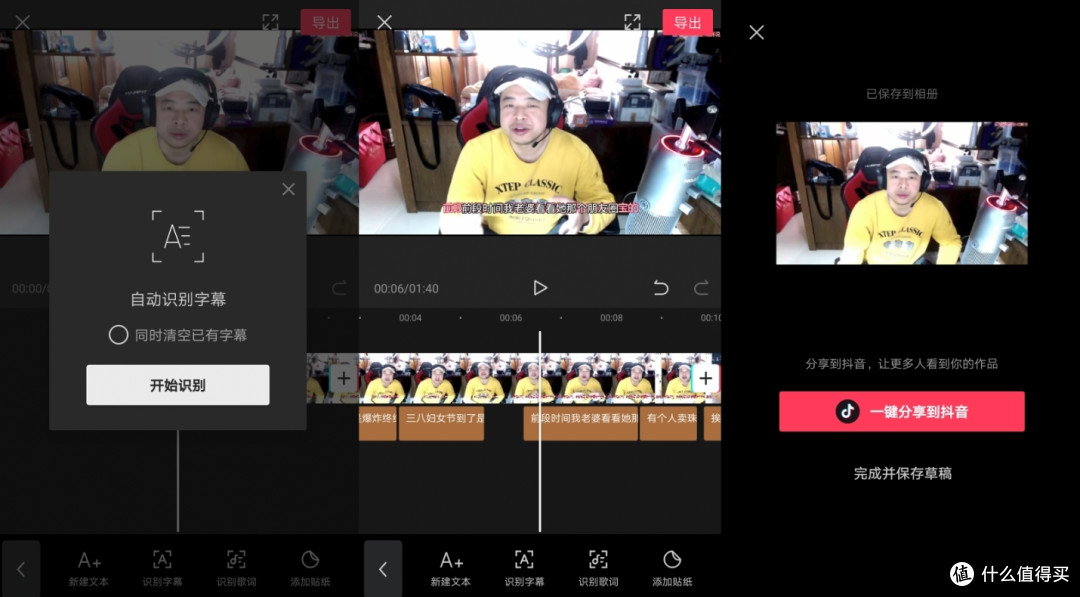This screenshot has width=1080, height=597.
Task: Select subtitle clip ending 爆炸终
Action: pyautogui.click(x=377, y=423)
